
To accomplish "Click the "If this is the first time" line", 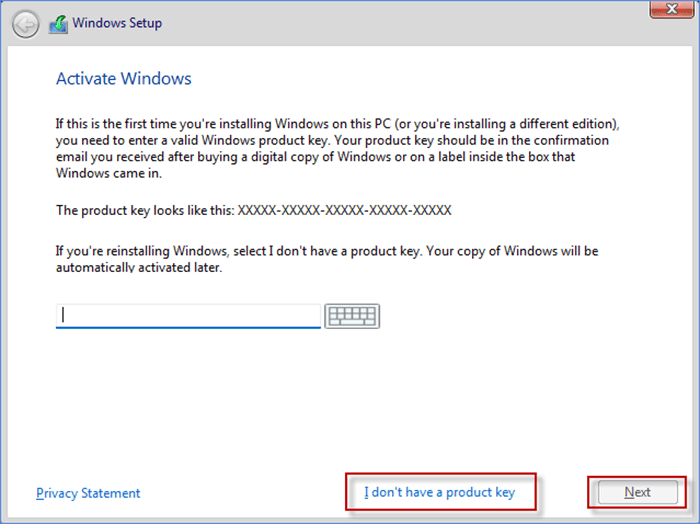I will pos(337,124).
